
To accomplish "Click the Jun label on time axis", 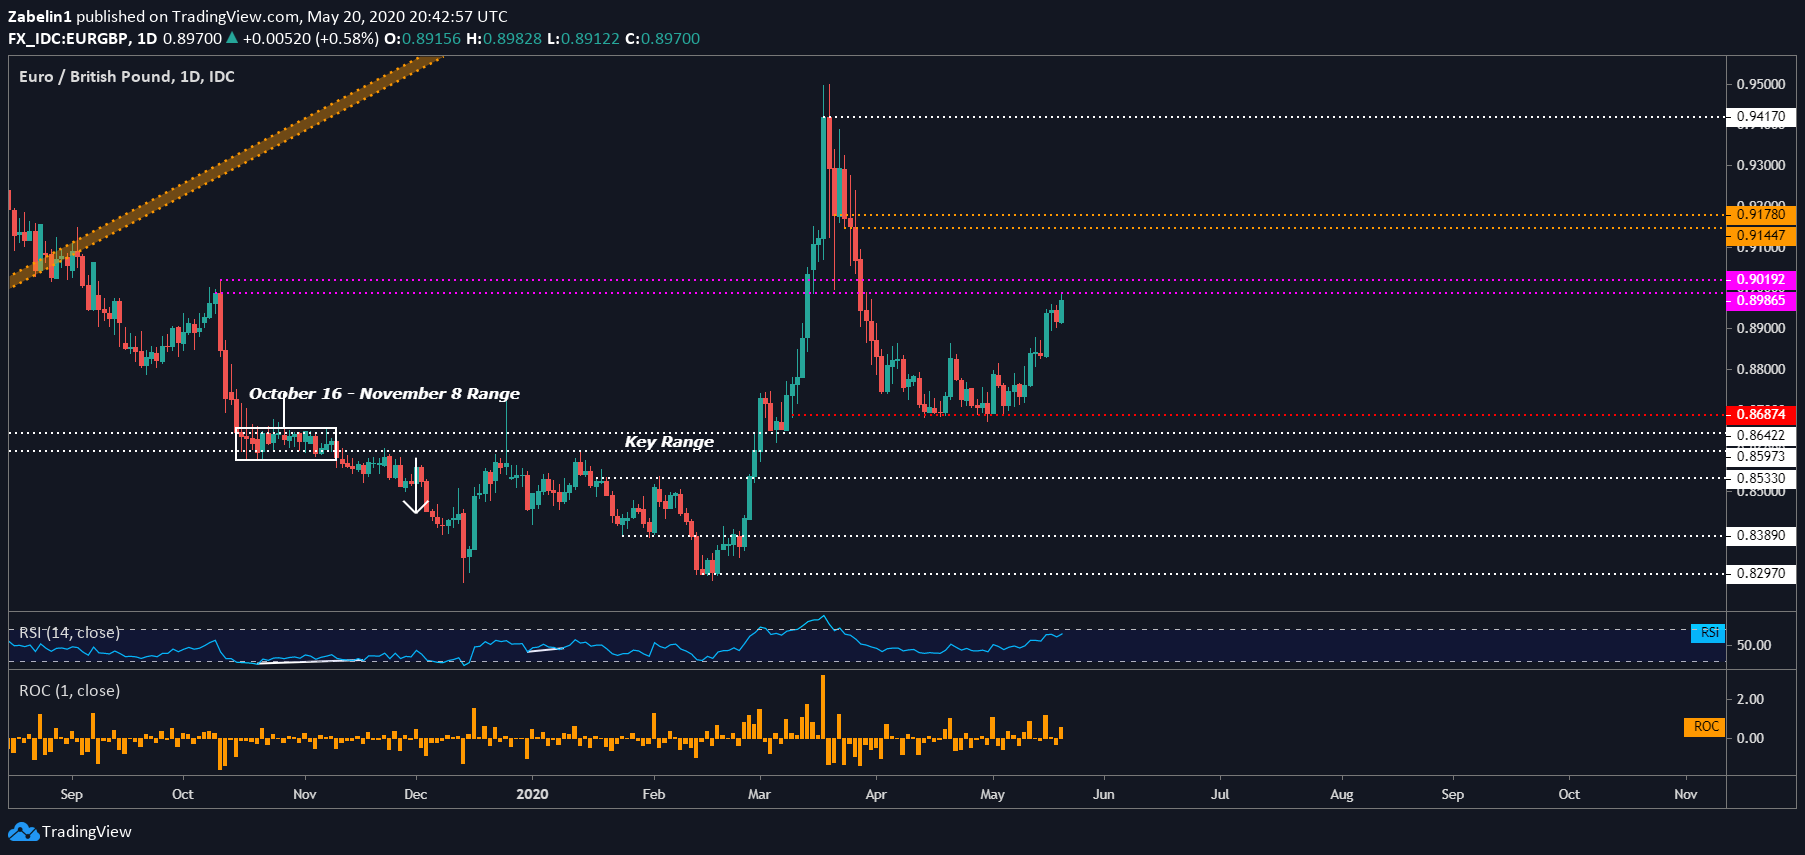I will 1103,794.
